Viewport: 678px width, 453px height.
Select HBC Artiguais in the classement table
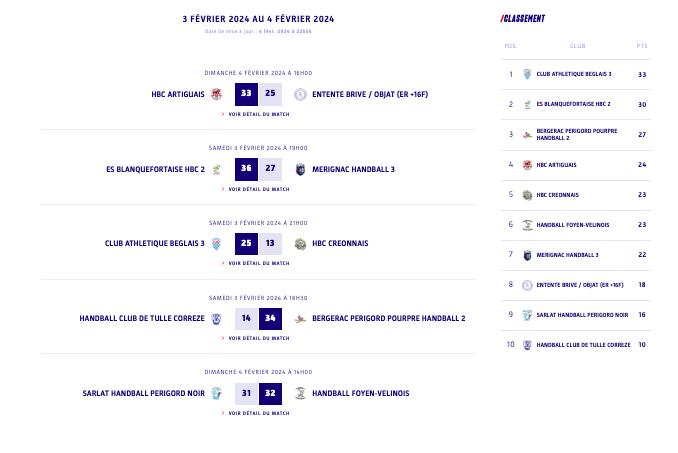[x=556, y=164]
